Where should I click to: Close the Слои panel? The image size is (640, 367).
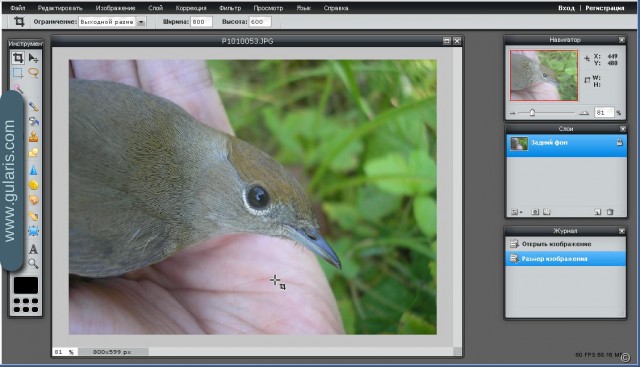pos(622,129)
